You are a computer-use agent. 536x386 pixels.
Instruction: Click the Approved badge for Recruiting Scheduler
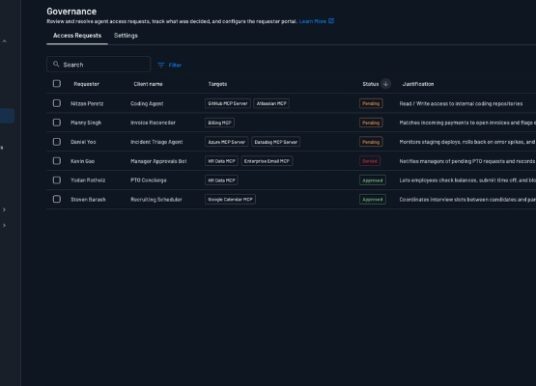[373, 199]
